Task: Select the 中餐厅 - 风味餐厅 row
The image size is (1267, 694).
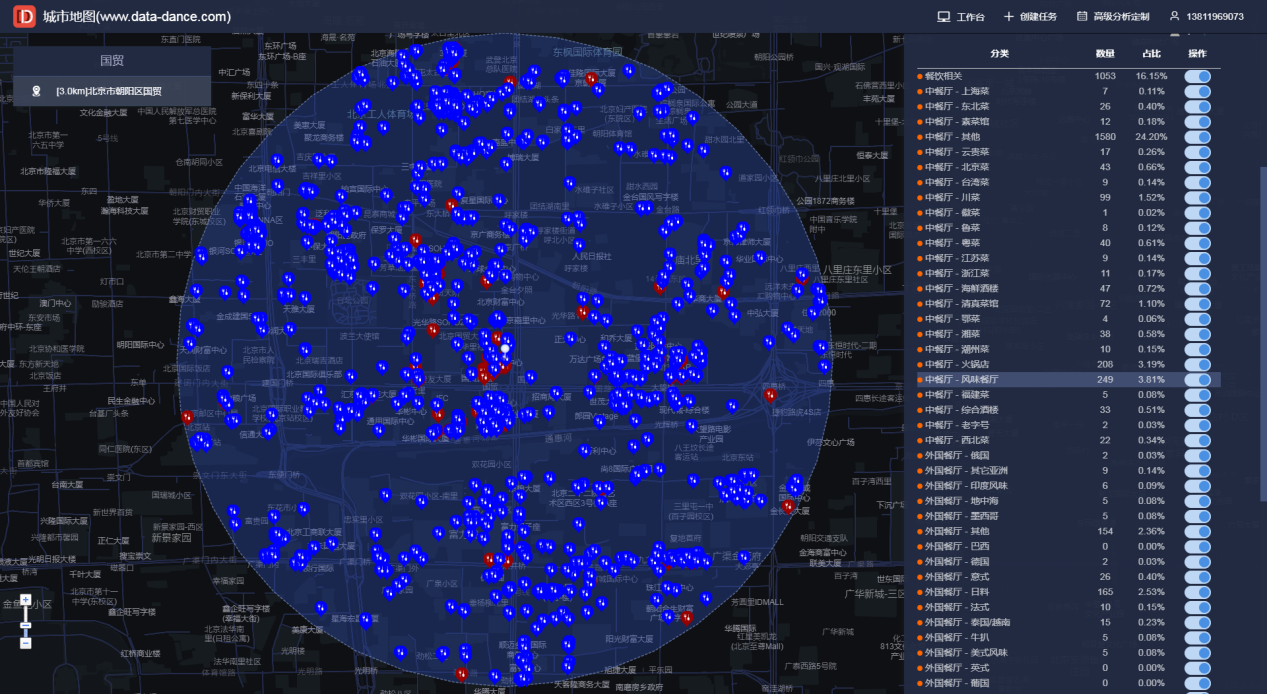Action: tap(1067, 380)
